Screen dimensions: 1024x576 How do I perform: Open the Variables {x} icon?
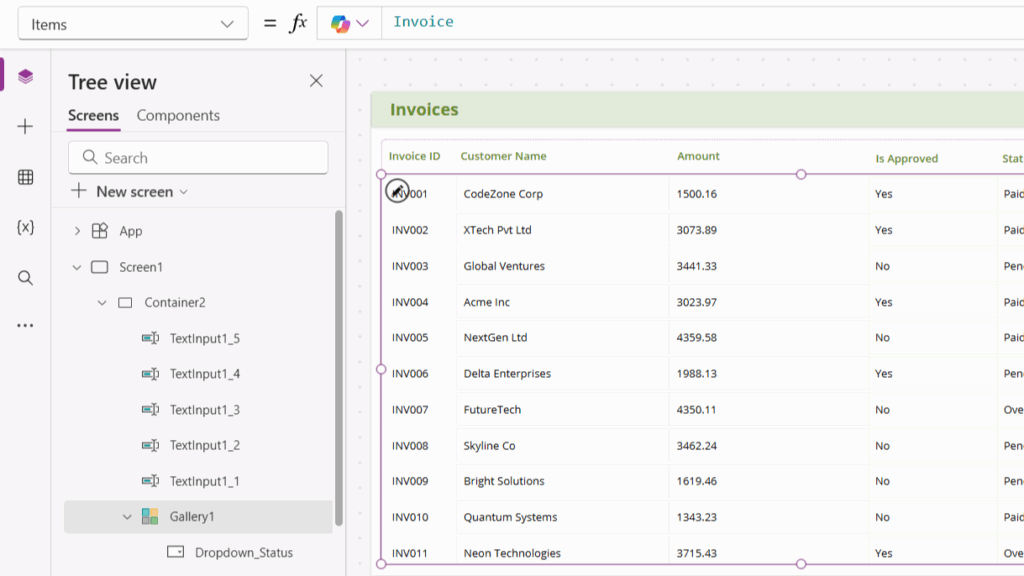tap(25, 227)
